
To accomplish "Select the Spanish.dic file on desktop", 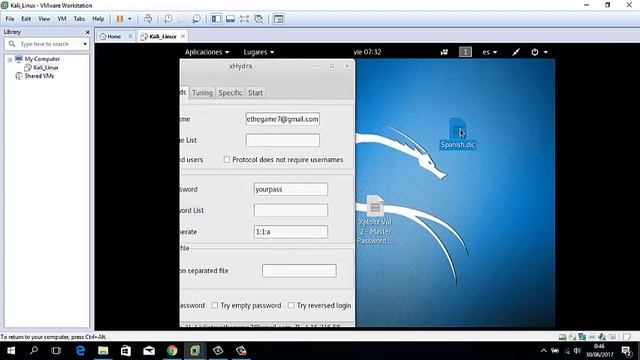I will tap(458, 133).
